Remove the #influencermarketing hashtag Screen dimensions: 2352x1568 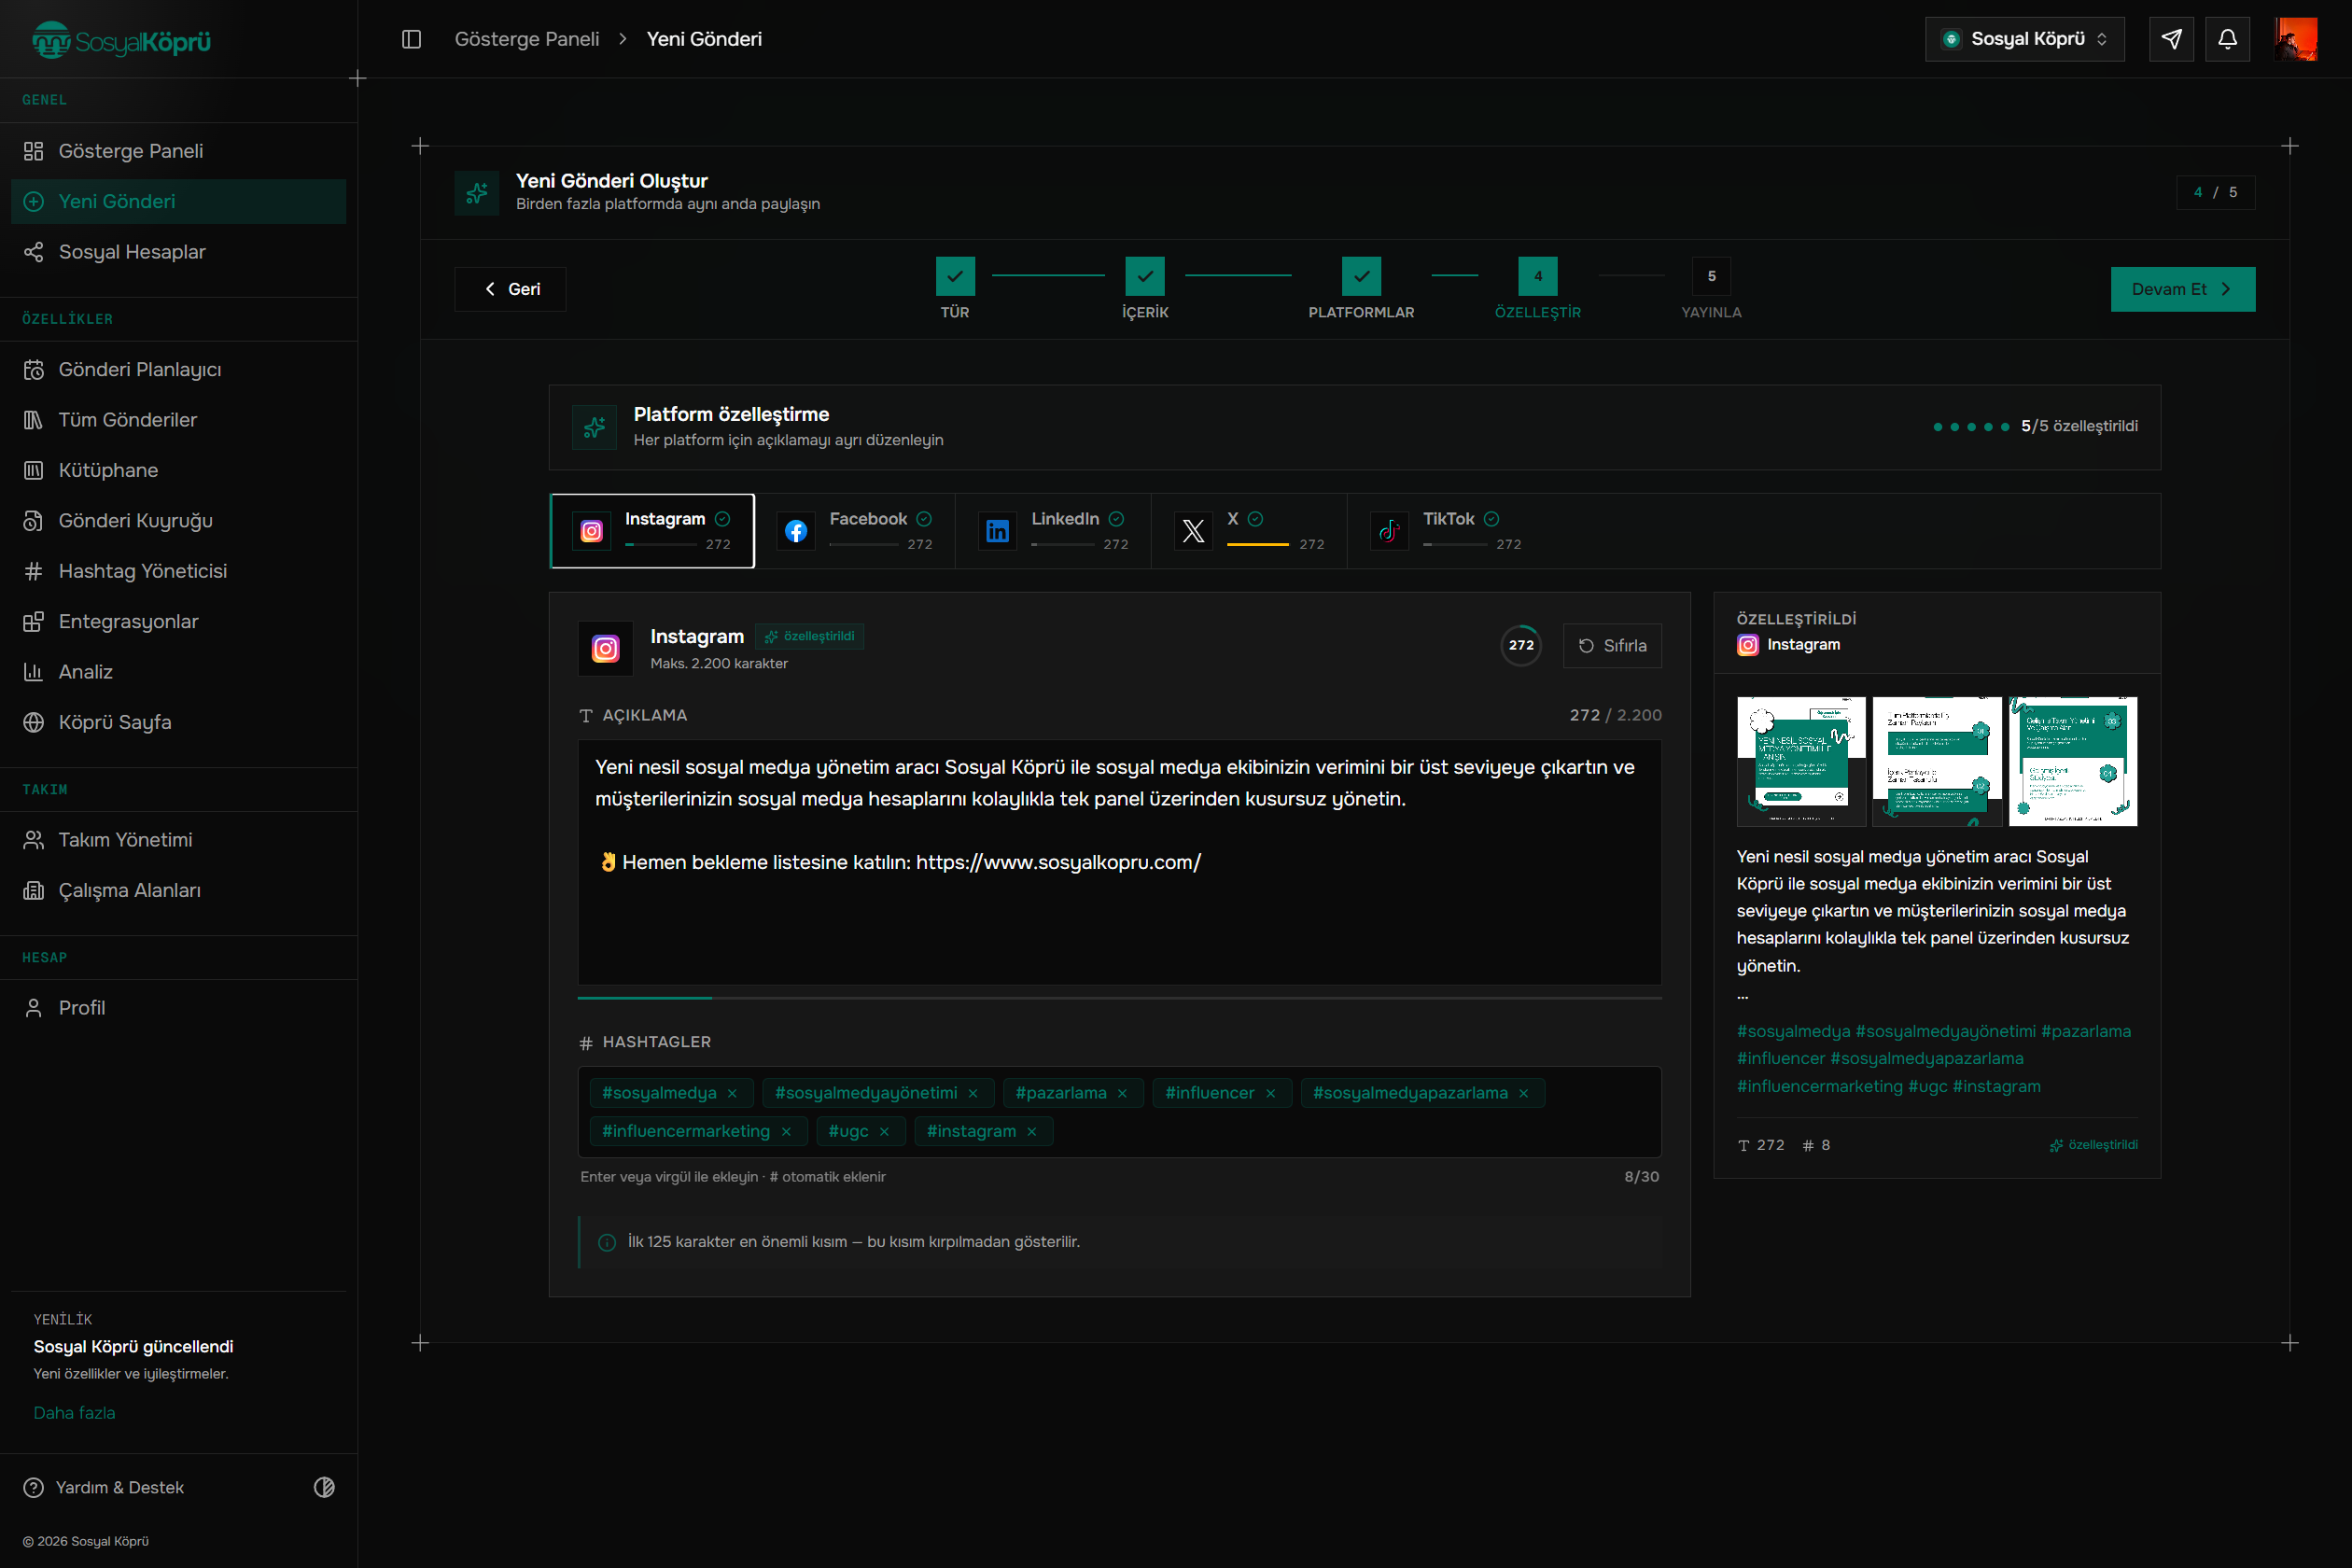pos(786,1131)
